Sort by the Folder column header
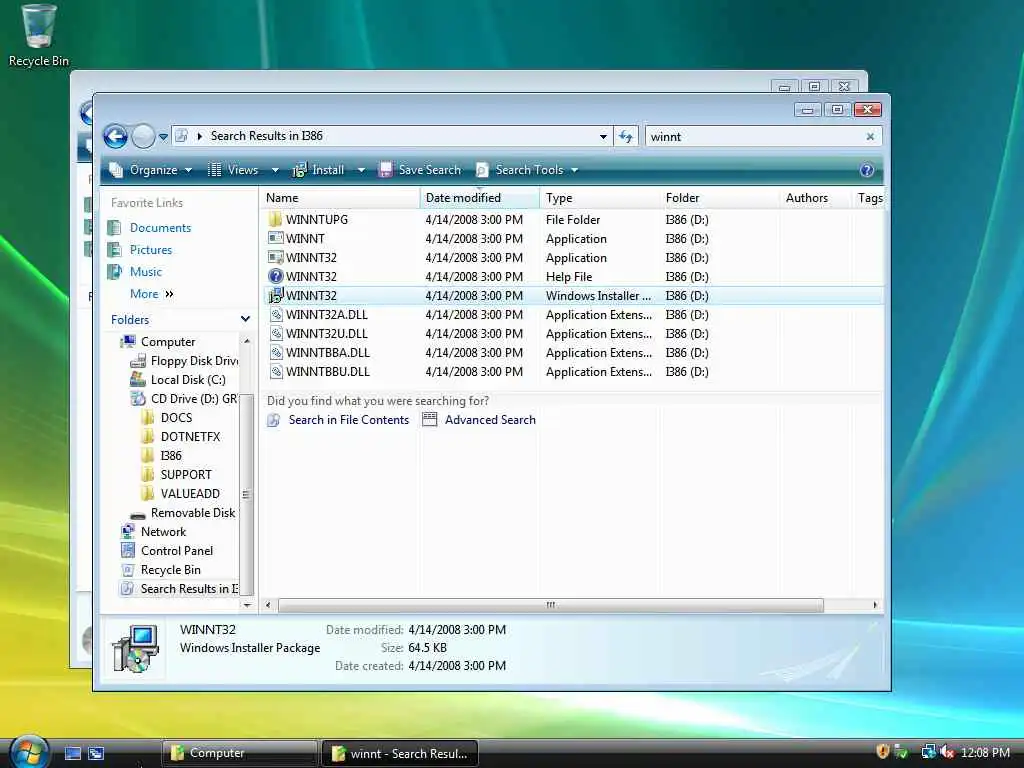 [720, 198]
